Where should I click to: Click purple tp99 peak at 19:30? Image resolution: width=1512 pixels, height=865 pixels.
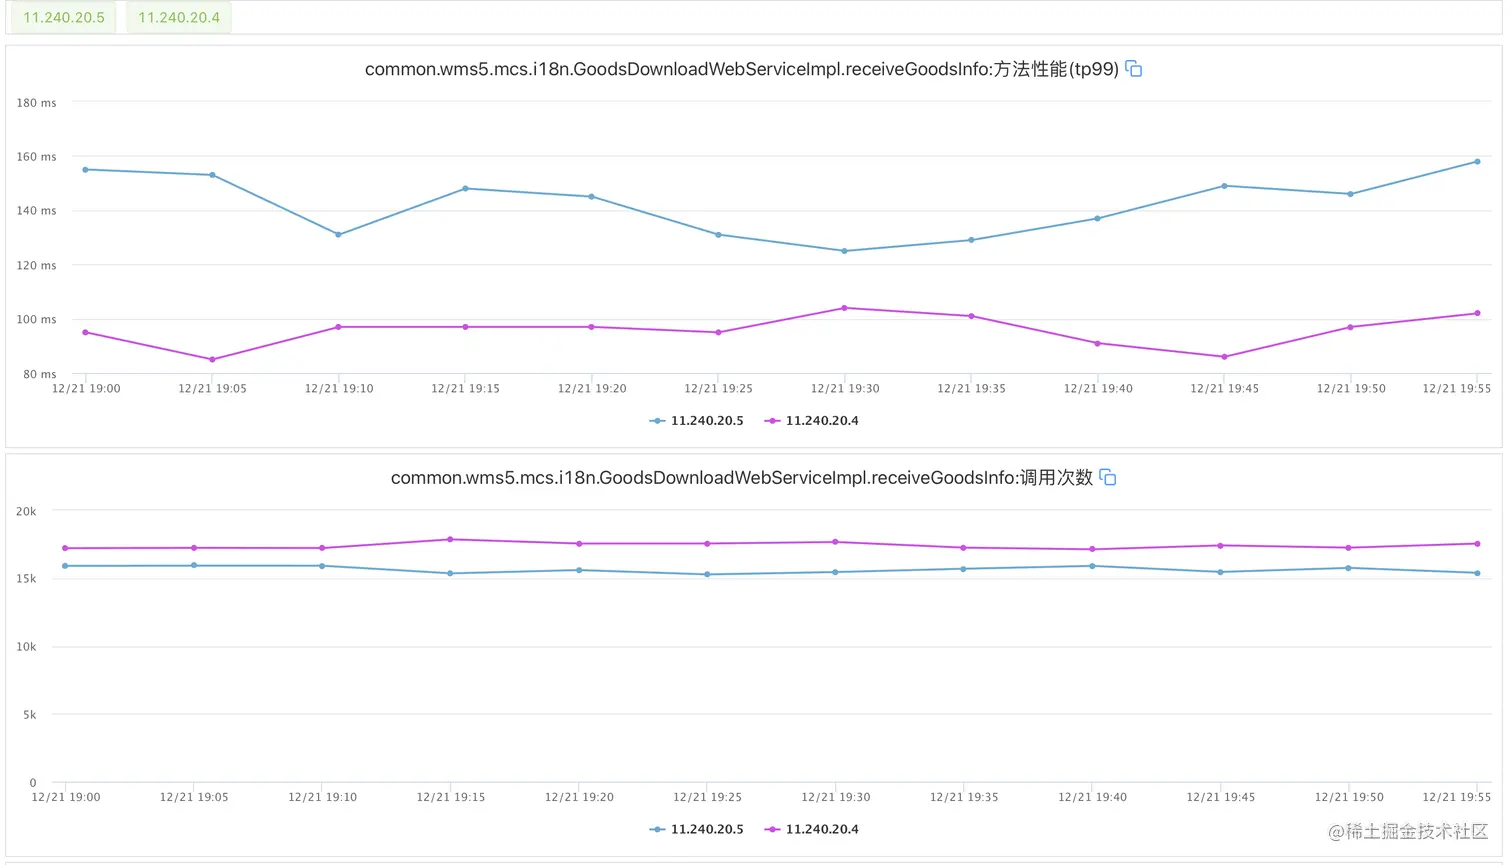click(x=844, y=308)
